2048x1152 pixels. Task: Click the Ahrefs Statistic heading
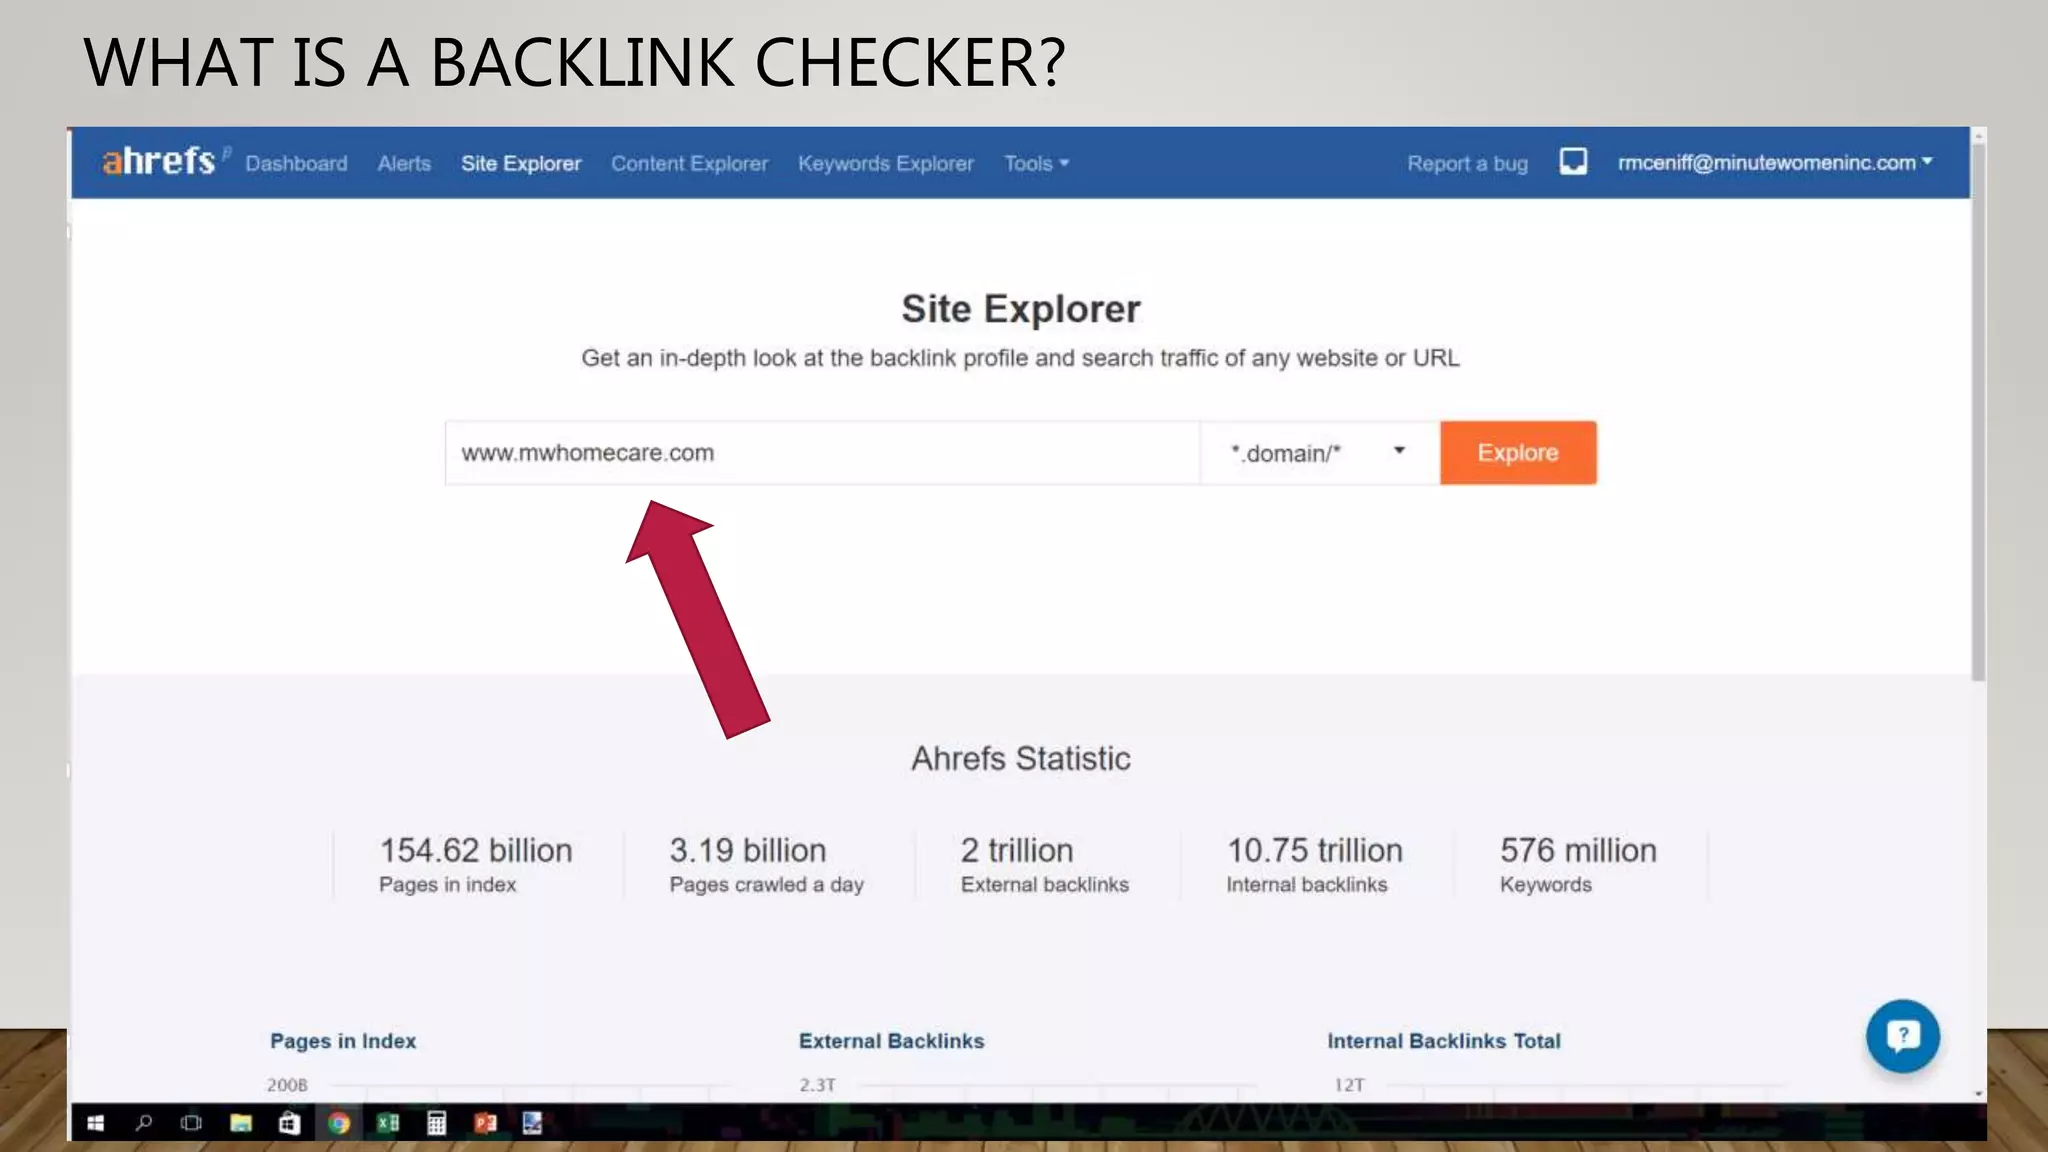coord(1021,758)
